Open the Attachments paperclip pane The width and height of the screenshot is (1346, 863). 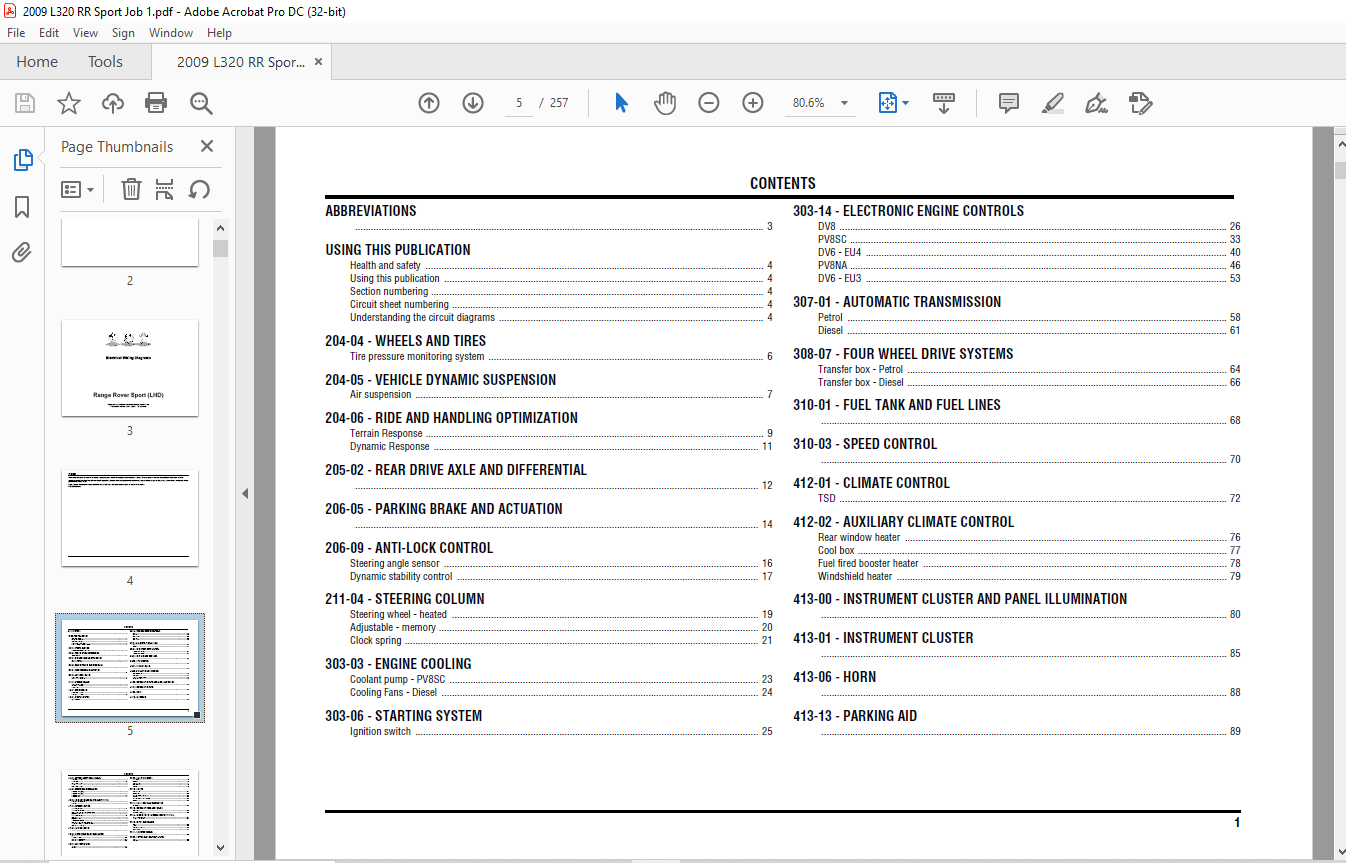(x=22, y=253)
